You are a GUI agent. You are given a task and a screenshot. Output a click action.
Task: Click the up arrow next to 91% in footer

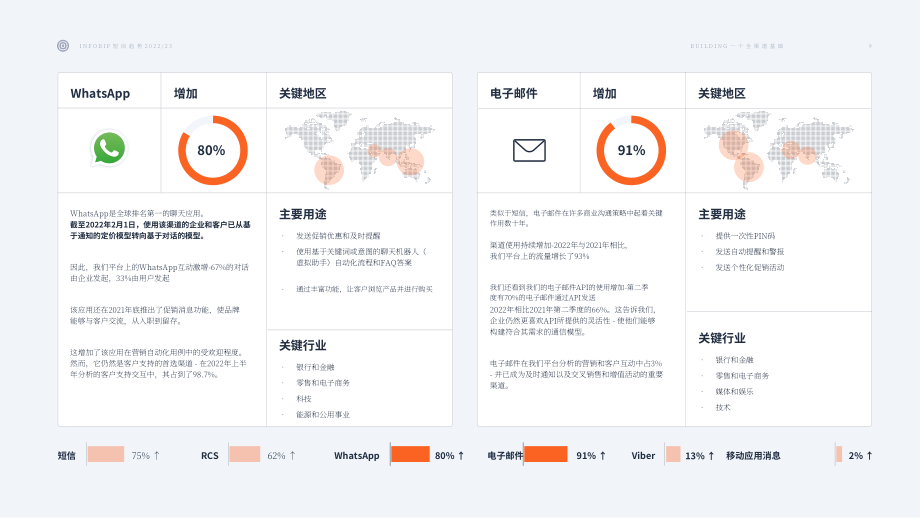(603, 455)
